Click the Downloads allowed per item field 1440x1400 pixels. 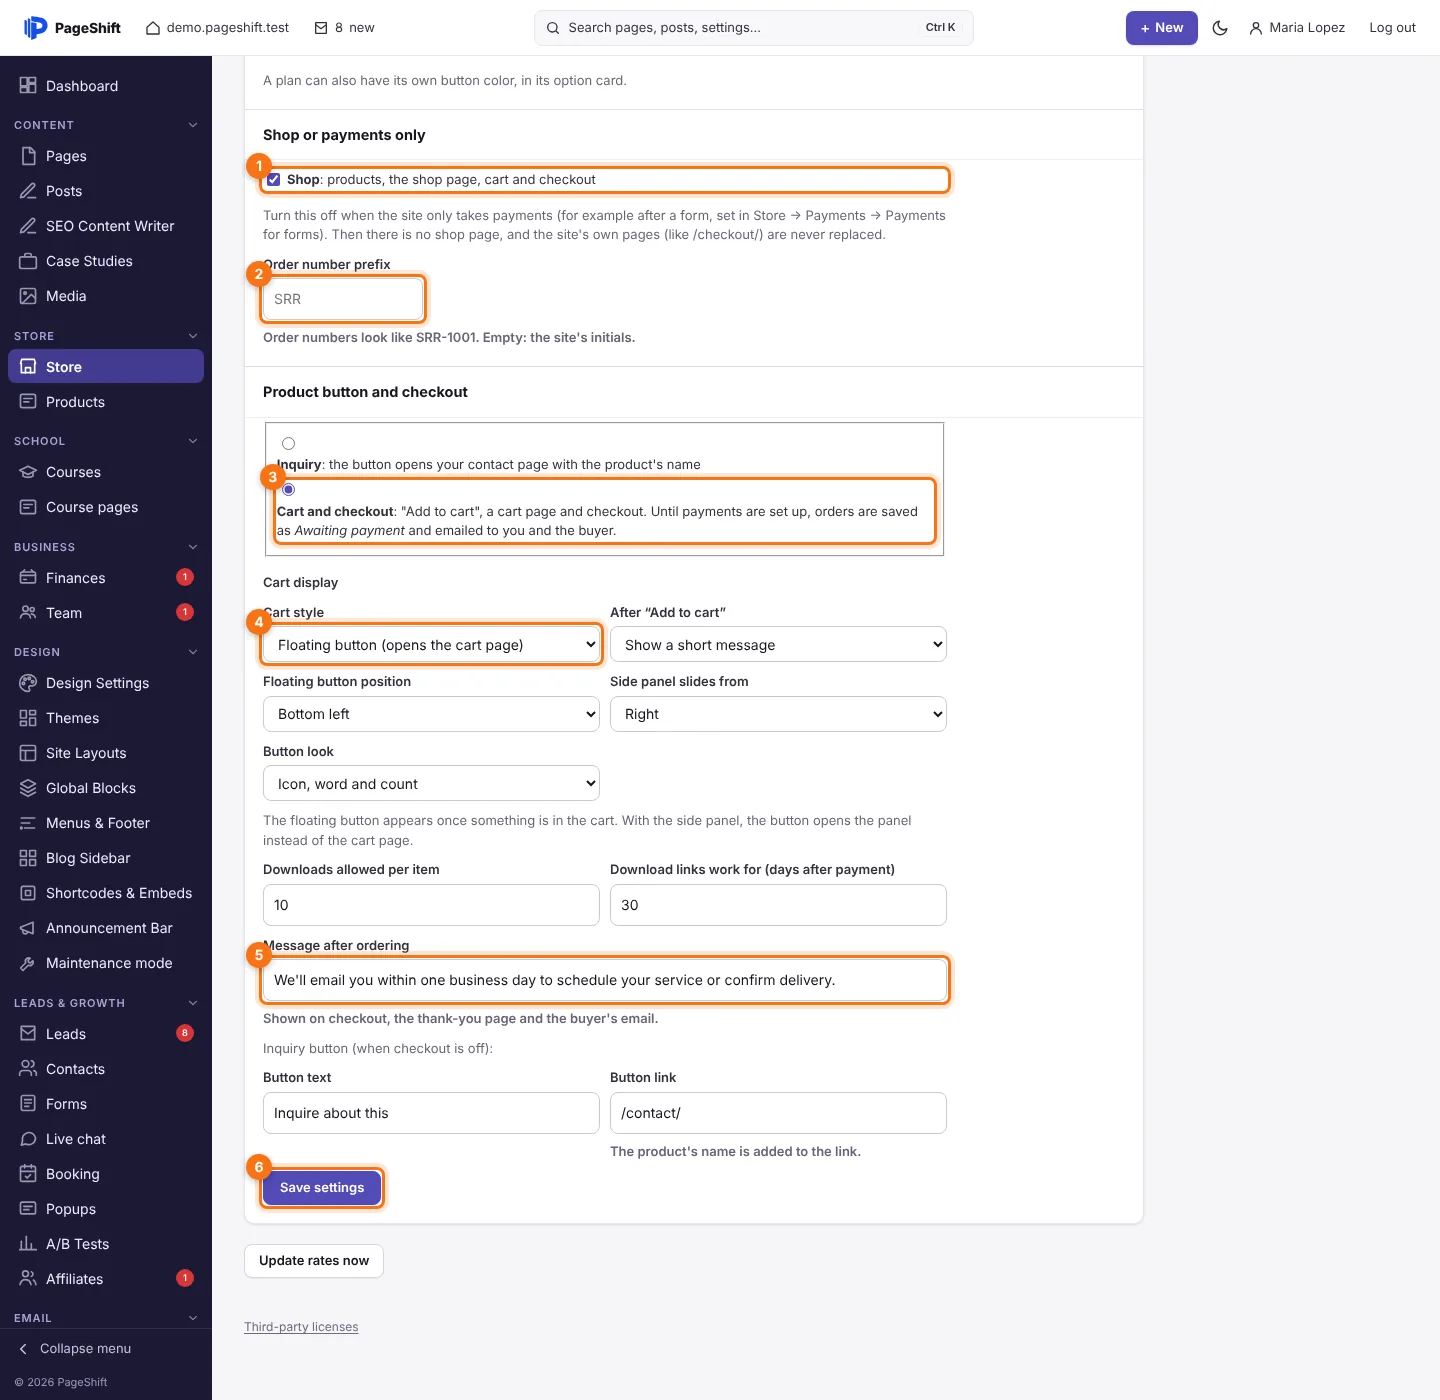click(x=431, y=905)
